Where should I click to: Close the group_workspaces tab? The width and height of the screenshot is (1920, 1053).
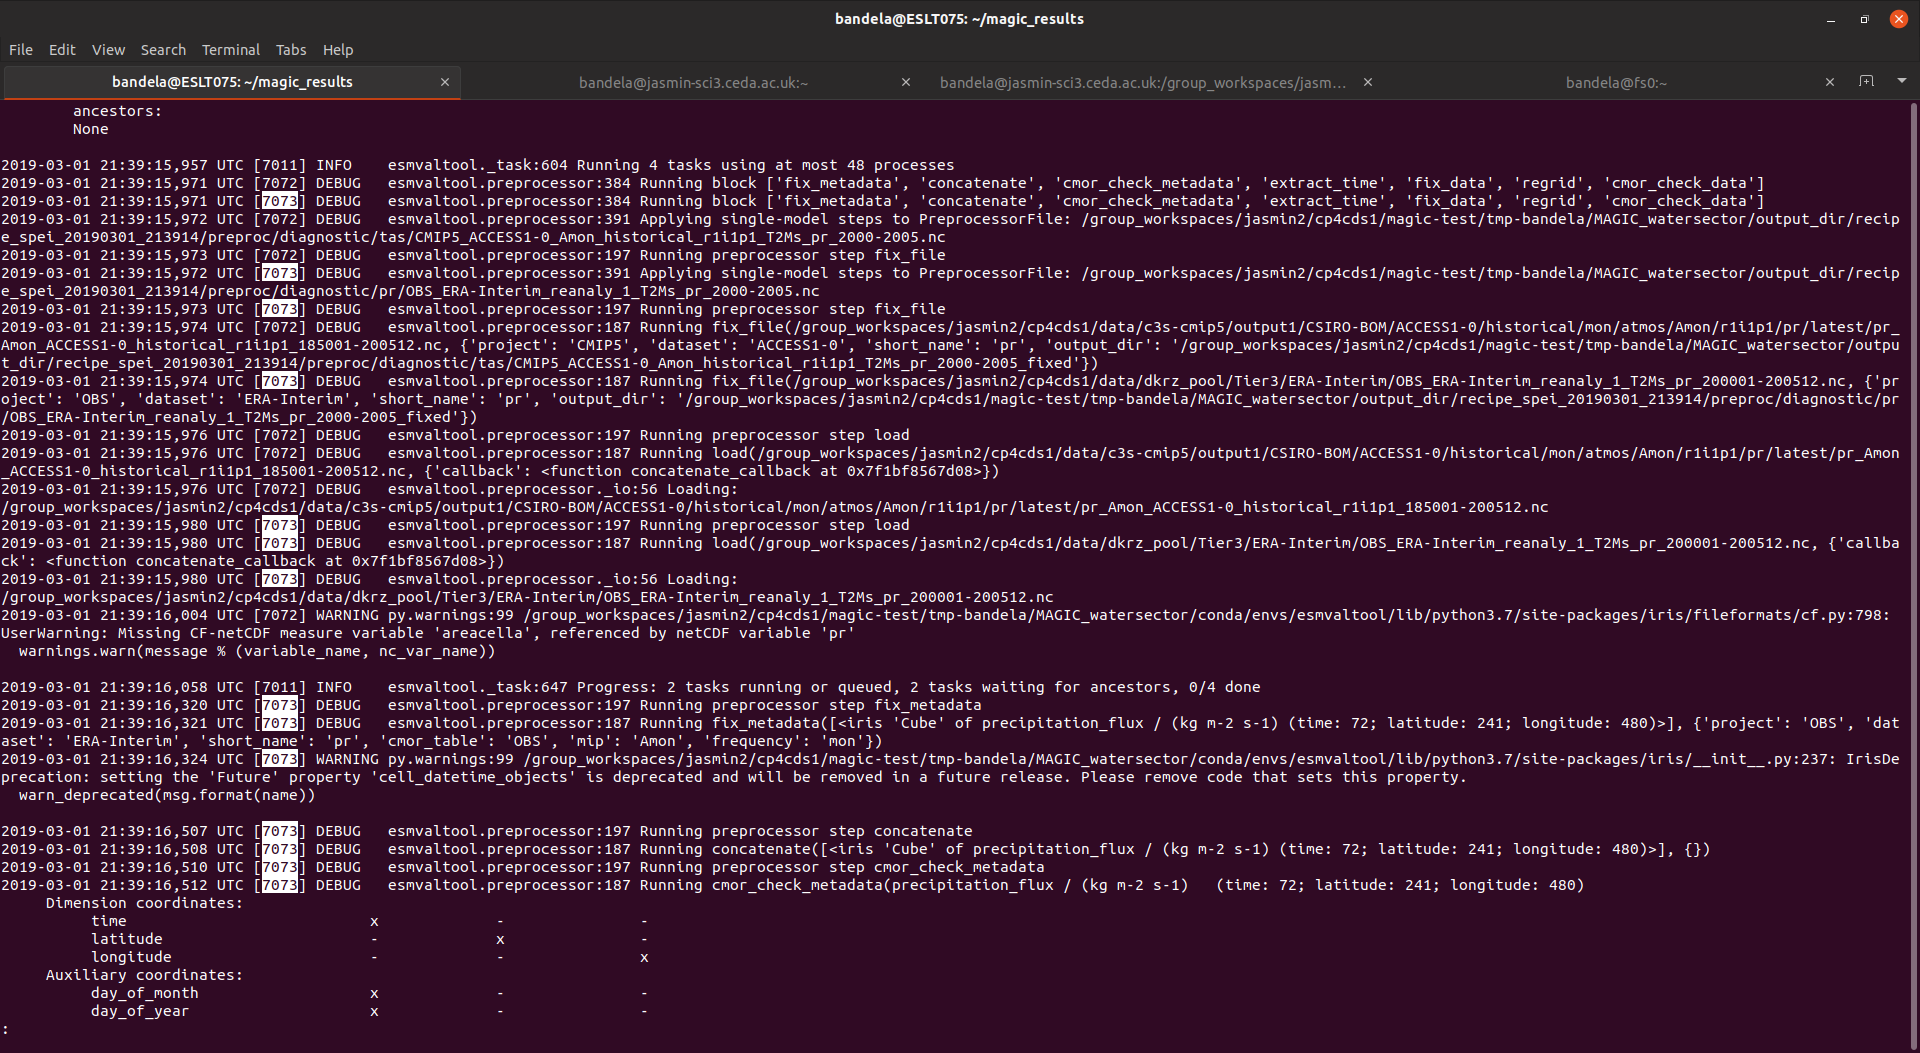1368,82
